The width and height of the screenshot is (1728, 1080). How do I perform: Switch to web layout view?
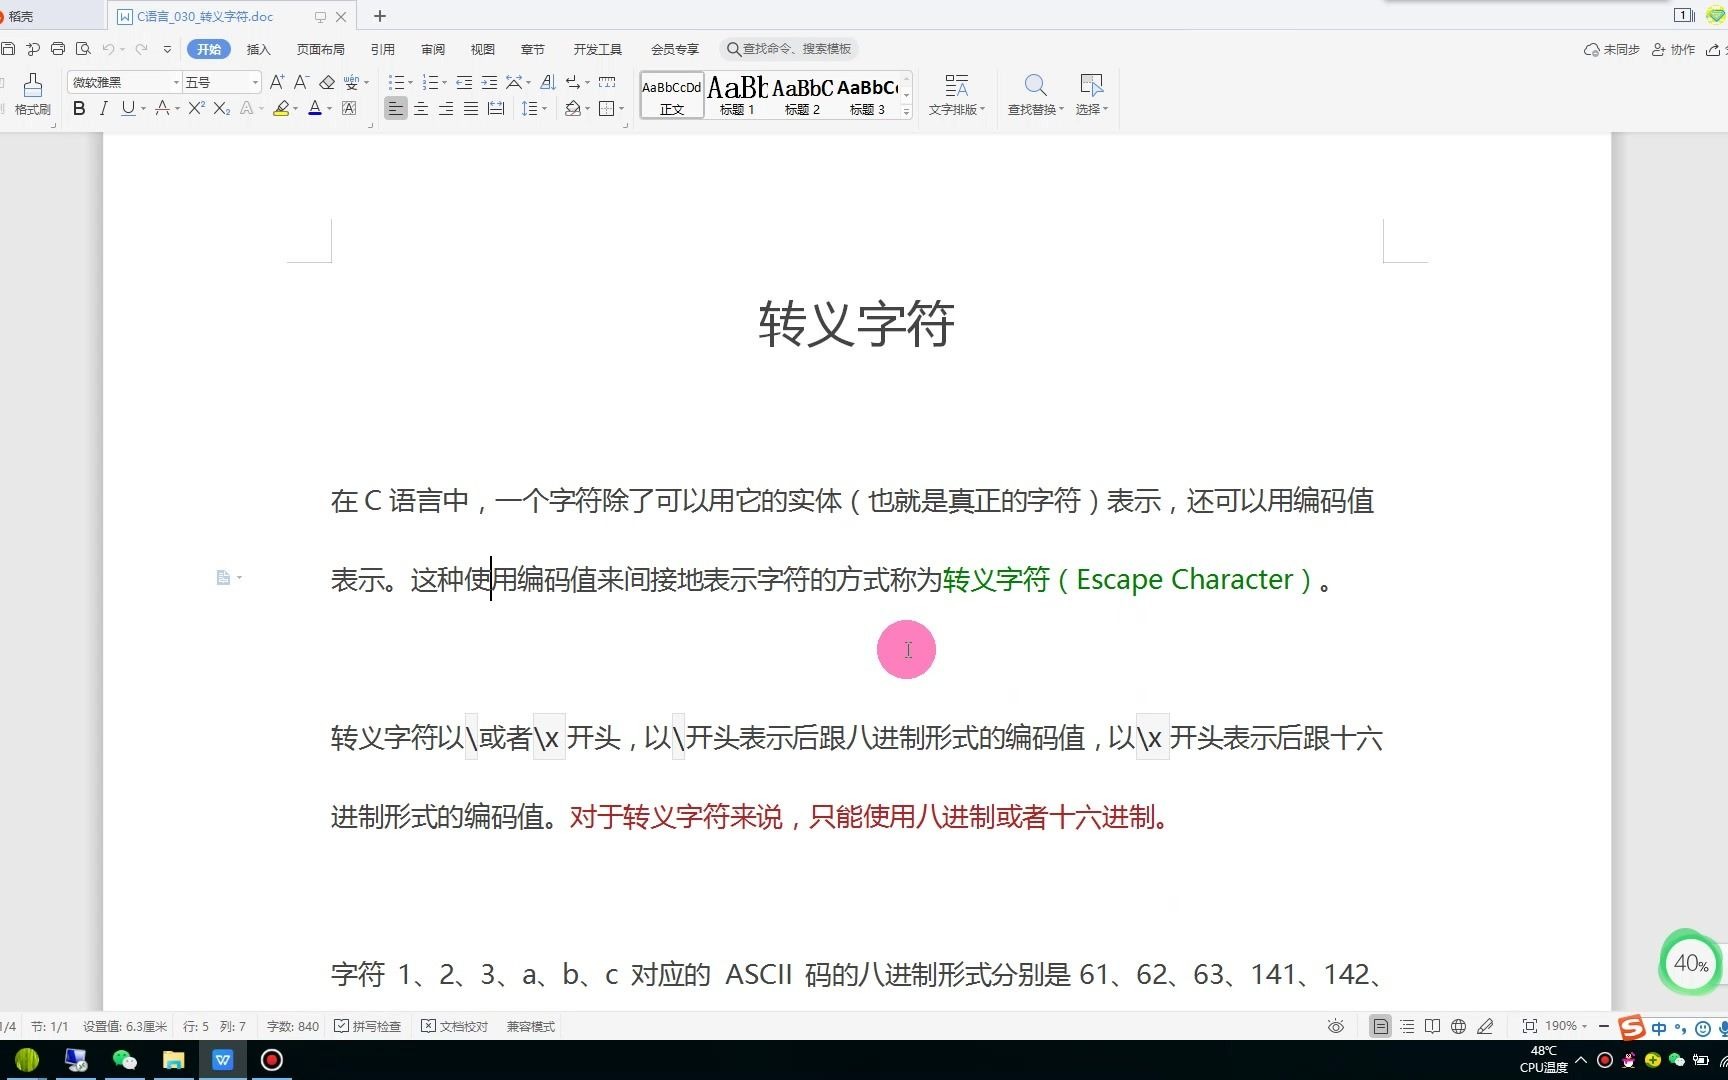[1458, 1026]
